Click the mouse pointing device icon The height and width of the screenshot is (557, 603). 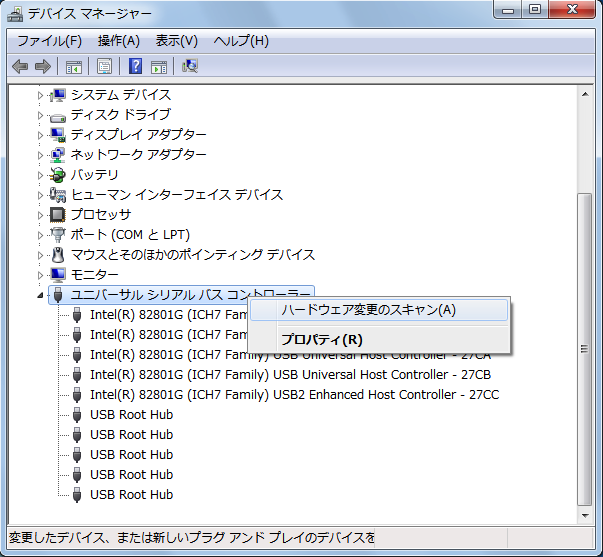pyautogui.click(x=58, y=255)
